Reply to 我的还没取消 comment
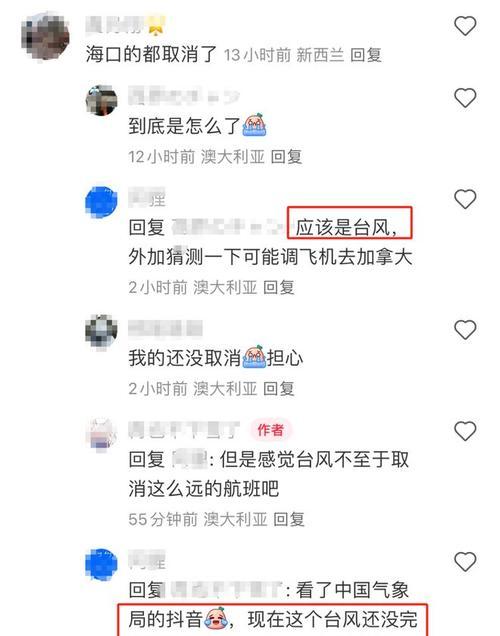The image size is (500, 636). pyautogui.click(x=279, y=389)
